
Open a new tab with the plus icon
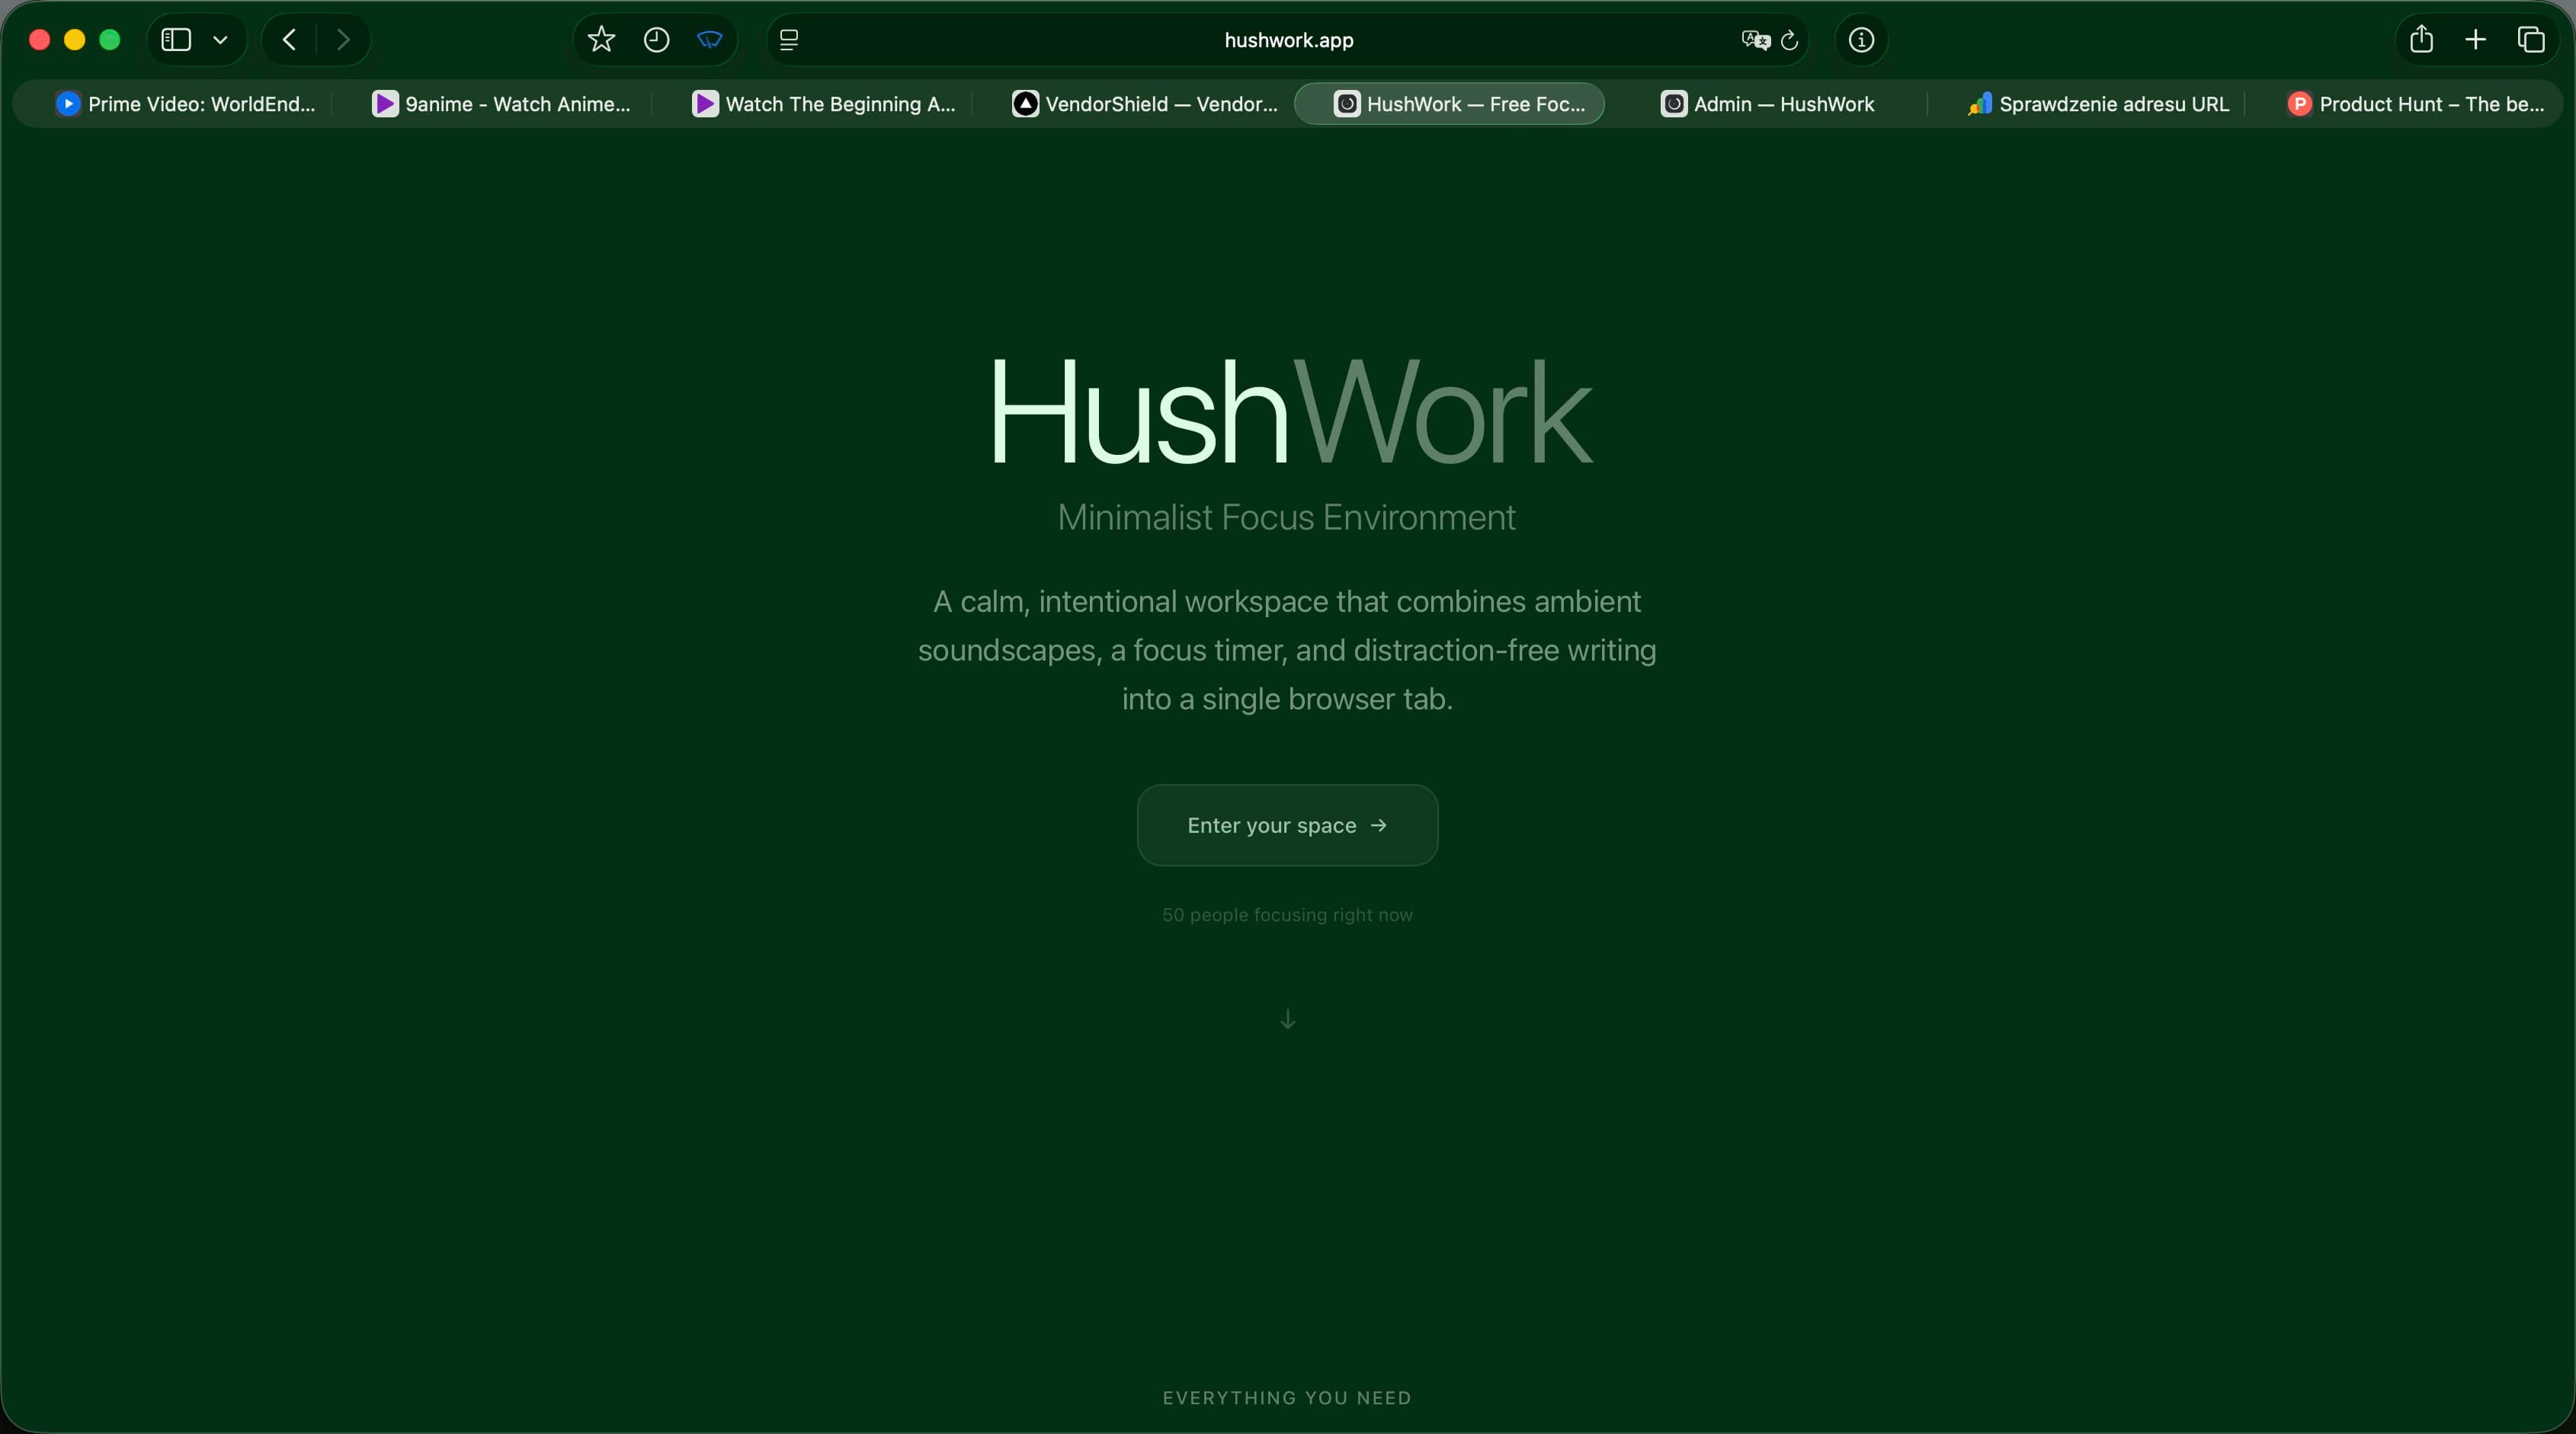pos(2475,40)
